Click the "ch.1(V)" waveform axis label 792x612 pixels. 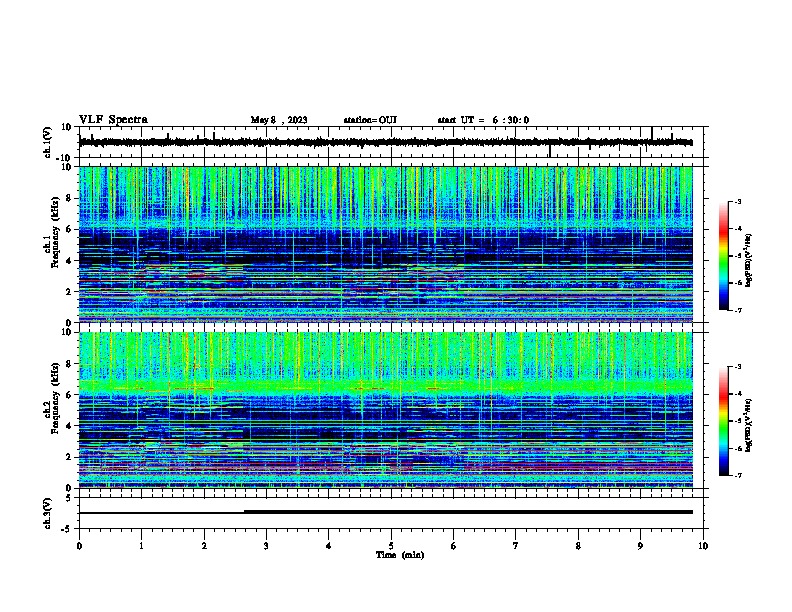coord(47,142)
